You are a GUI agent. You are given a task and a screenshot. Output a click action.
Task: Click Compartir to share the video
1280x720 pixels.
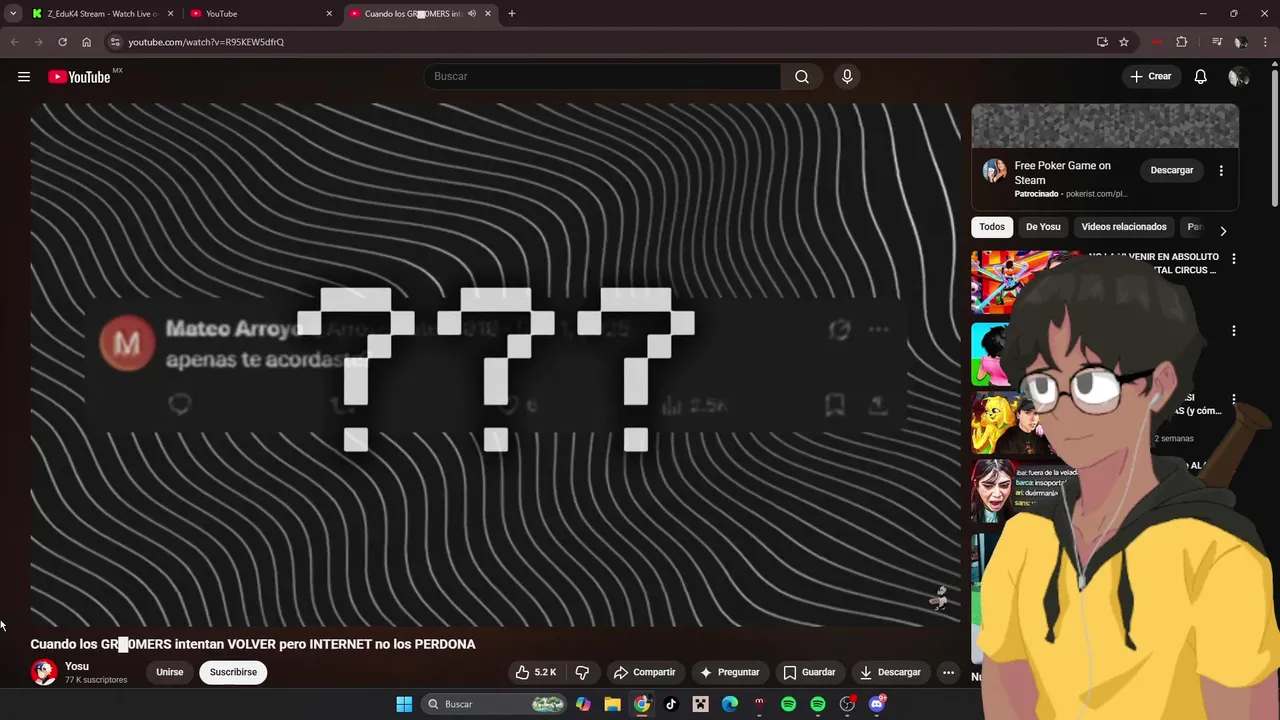[645, 672]
